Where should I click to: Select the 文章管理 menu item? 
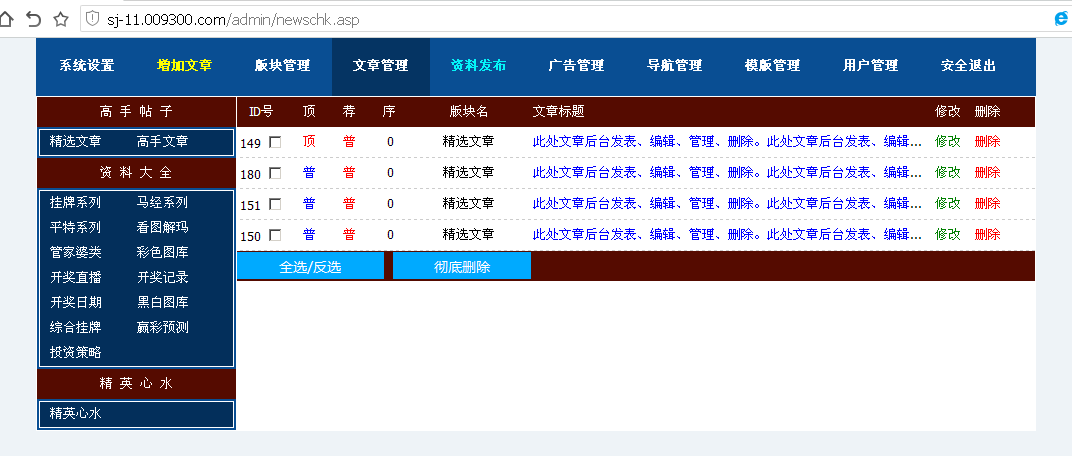(381, 66)
